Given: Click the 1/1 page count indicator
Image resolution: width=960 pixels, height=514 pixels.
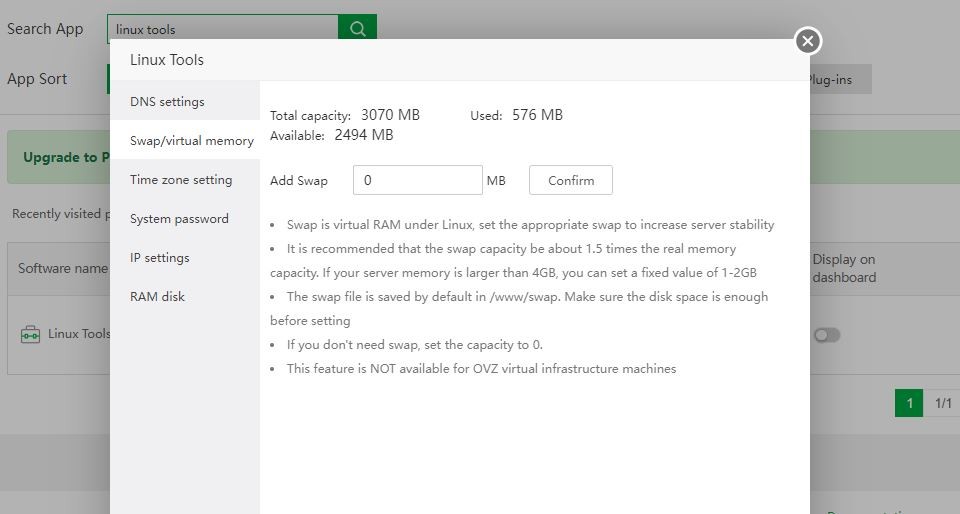Looking at the screenshot, I should point(942,403).
